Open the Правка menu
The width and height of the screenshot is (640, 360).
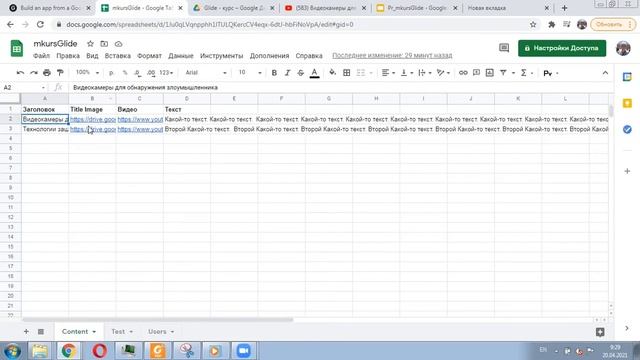68,56
